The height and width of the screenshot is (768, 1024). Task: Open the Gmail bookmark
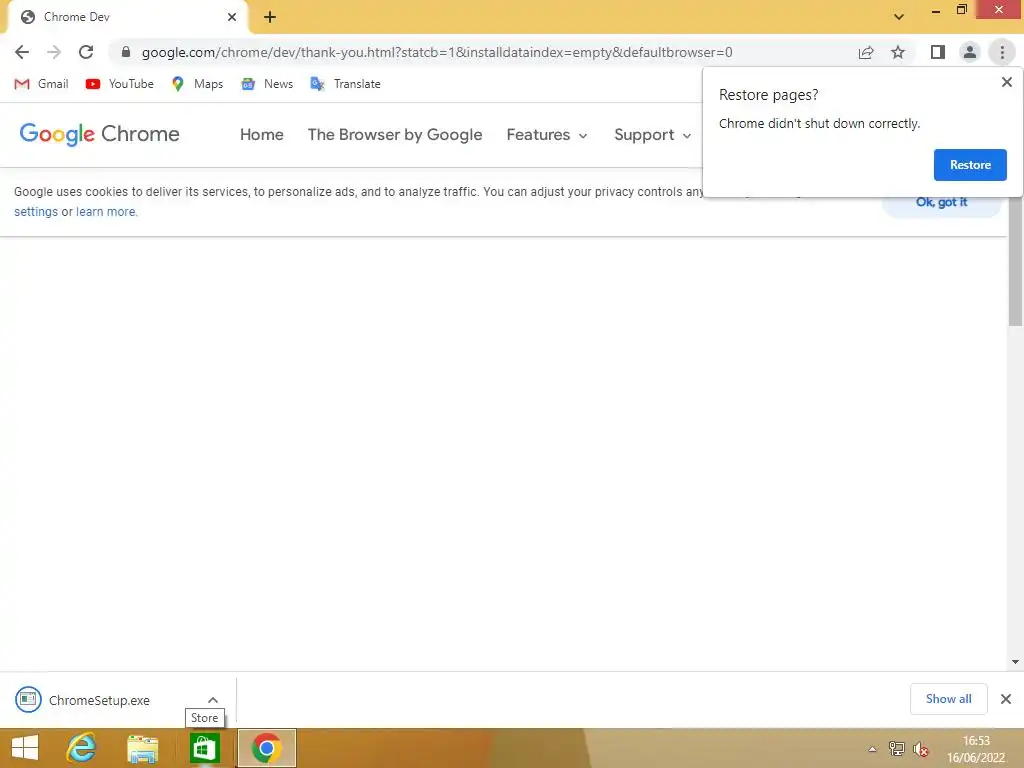pyautogui.click(x=41, y=84)
